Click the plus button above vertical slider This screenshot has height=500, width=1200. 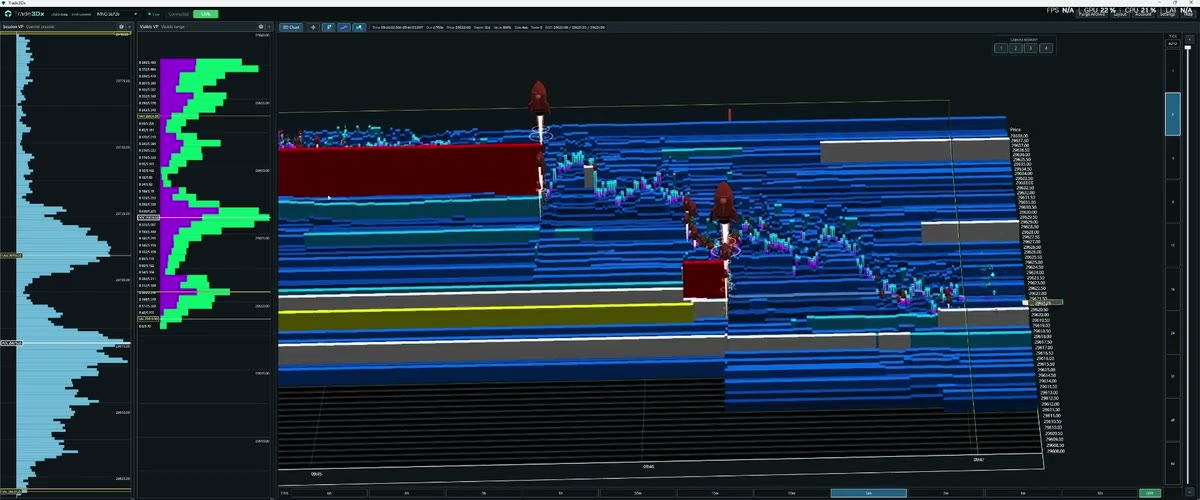(1189, 40)
